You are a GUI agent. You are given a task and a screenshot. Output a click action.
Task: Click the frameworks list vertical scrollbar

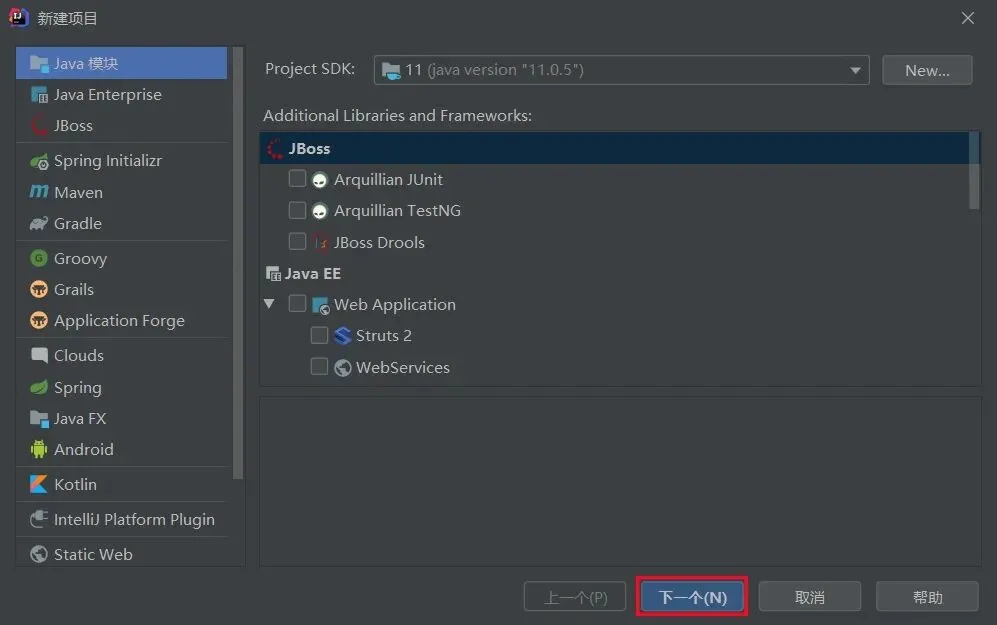pos(974,170)
